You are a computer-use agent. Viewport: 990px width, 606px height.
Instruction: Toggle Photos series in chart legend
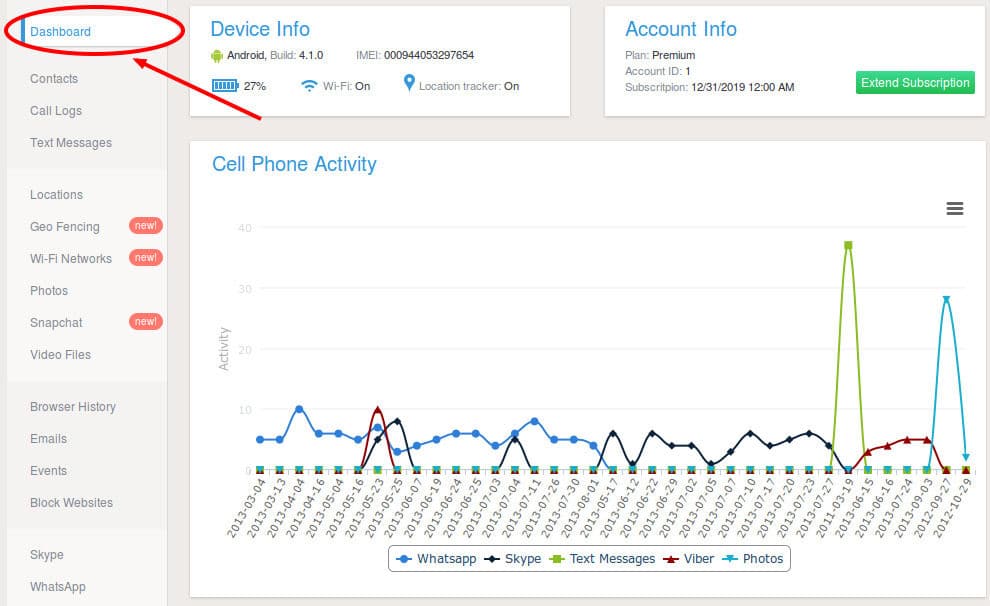(753, 559)
